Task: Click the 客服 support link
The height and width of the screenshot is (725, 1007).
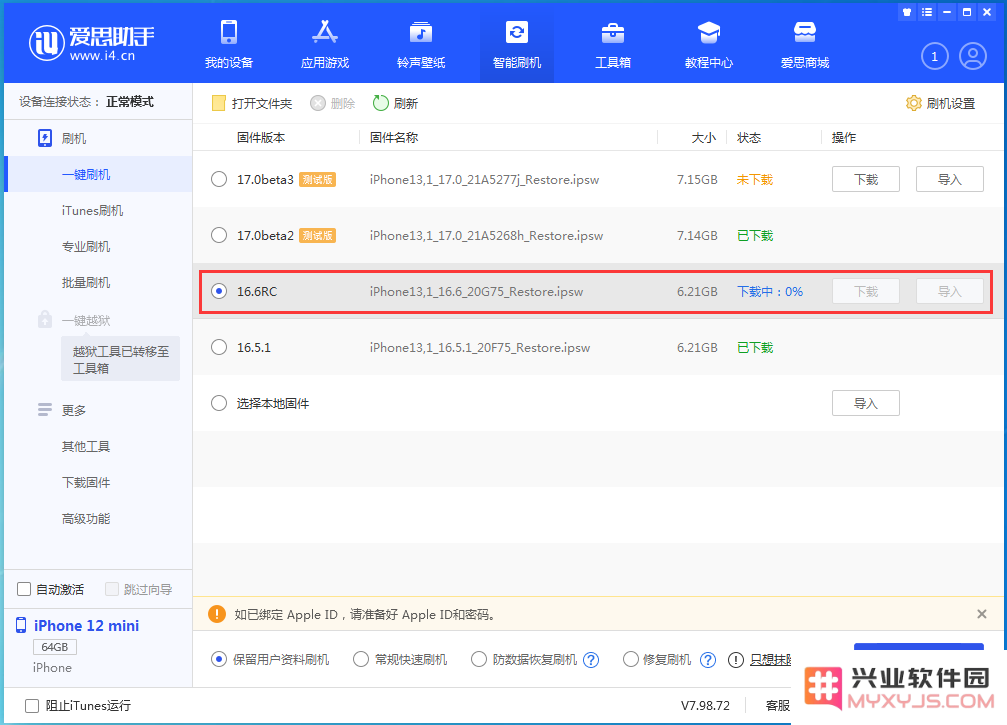Action: 778,706
